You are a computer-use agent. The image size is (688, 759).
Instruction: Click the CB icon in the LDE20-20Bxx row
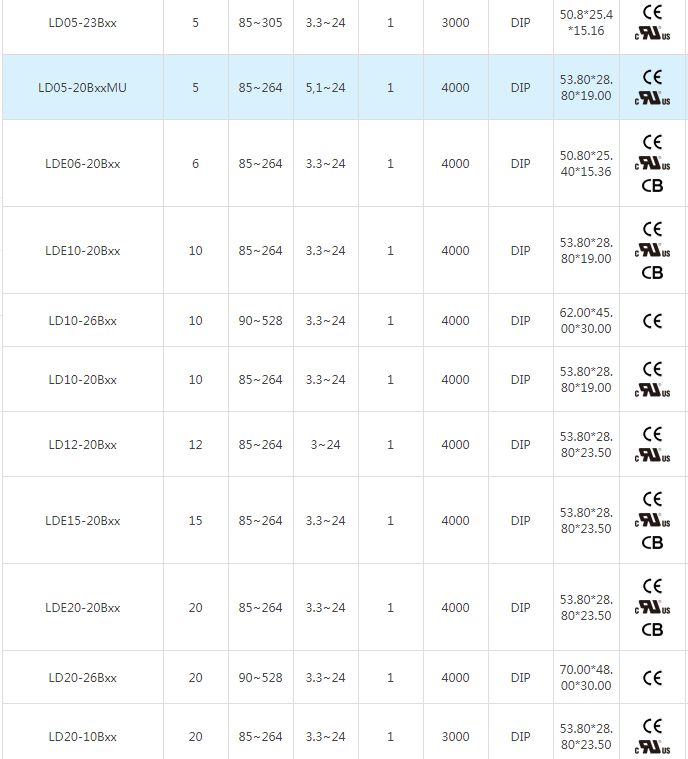pyautogui.click(x=652, y=629)
